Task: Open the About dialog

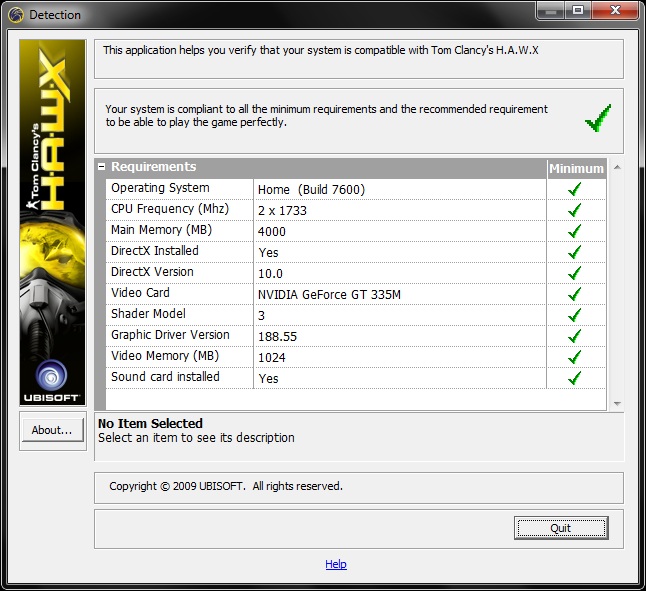Action: click(x=53, y=430)
